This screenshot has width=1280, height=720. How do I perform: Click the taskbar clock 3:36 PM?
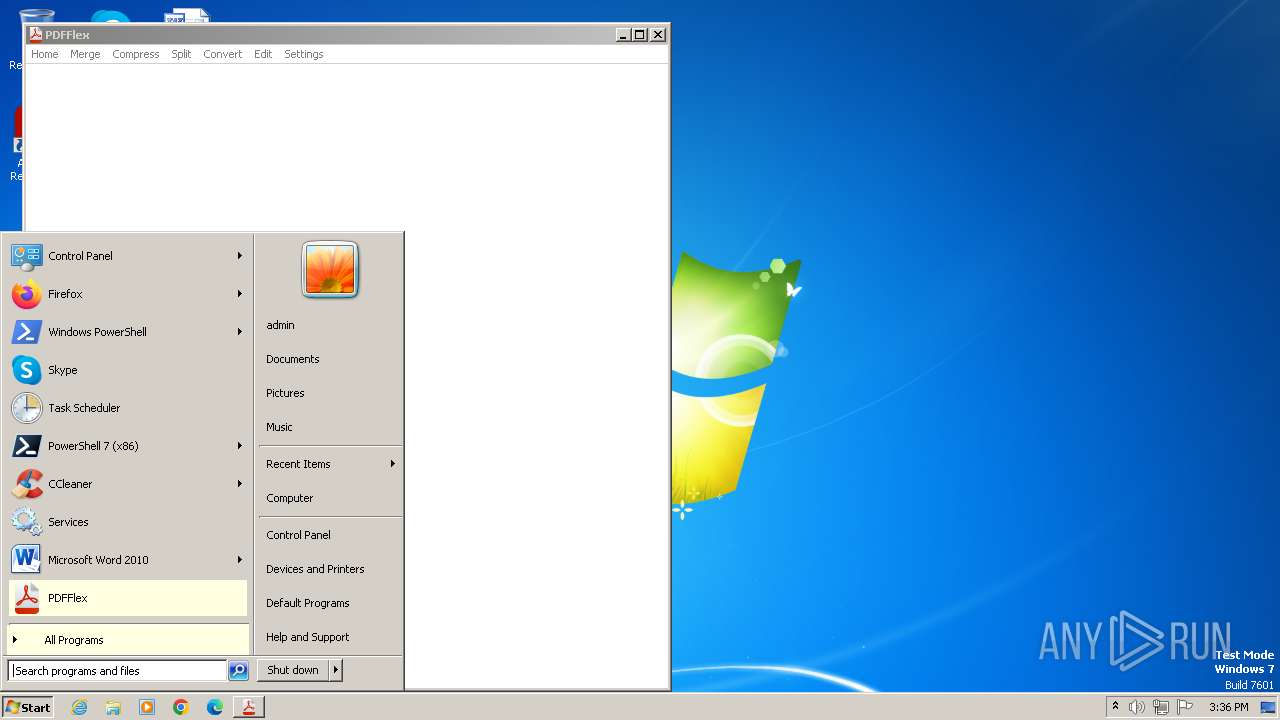click(1228, 707)
